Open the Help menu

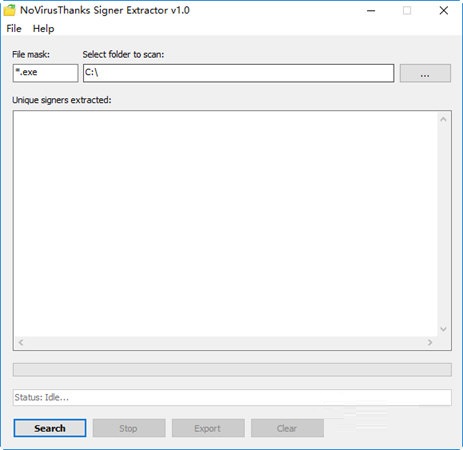click(x=43, y=29)
